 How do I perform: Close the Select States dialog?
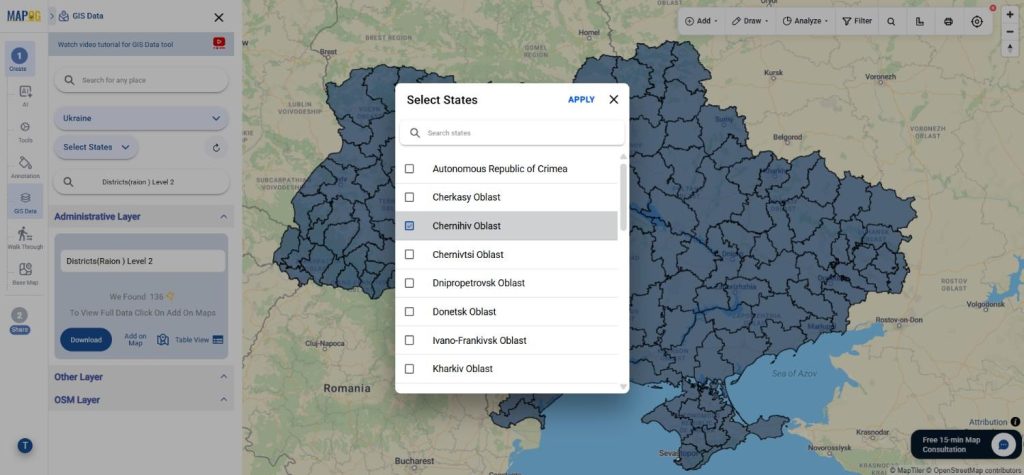pyautogui.click(x=614, y=99)
